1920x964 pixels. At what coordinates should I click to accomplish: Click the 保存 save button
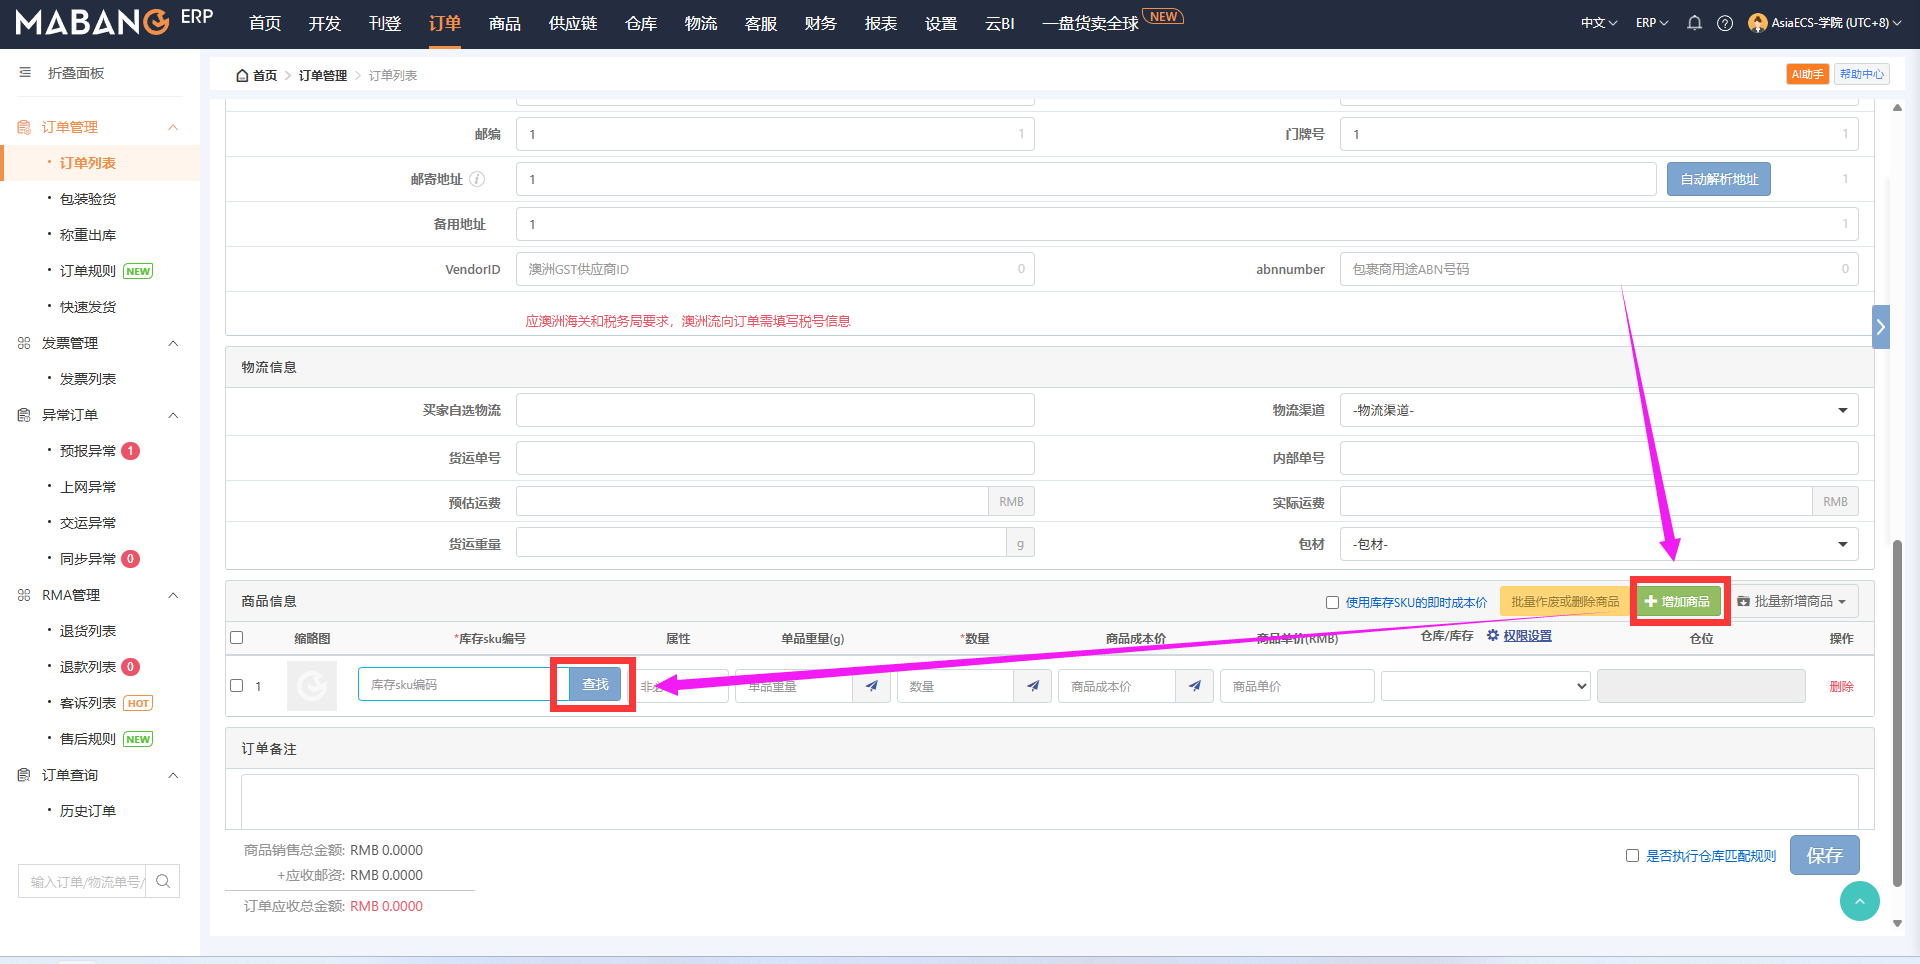click(x=1824, y=855)
